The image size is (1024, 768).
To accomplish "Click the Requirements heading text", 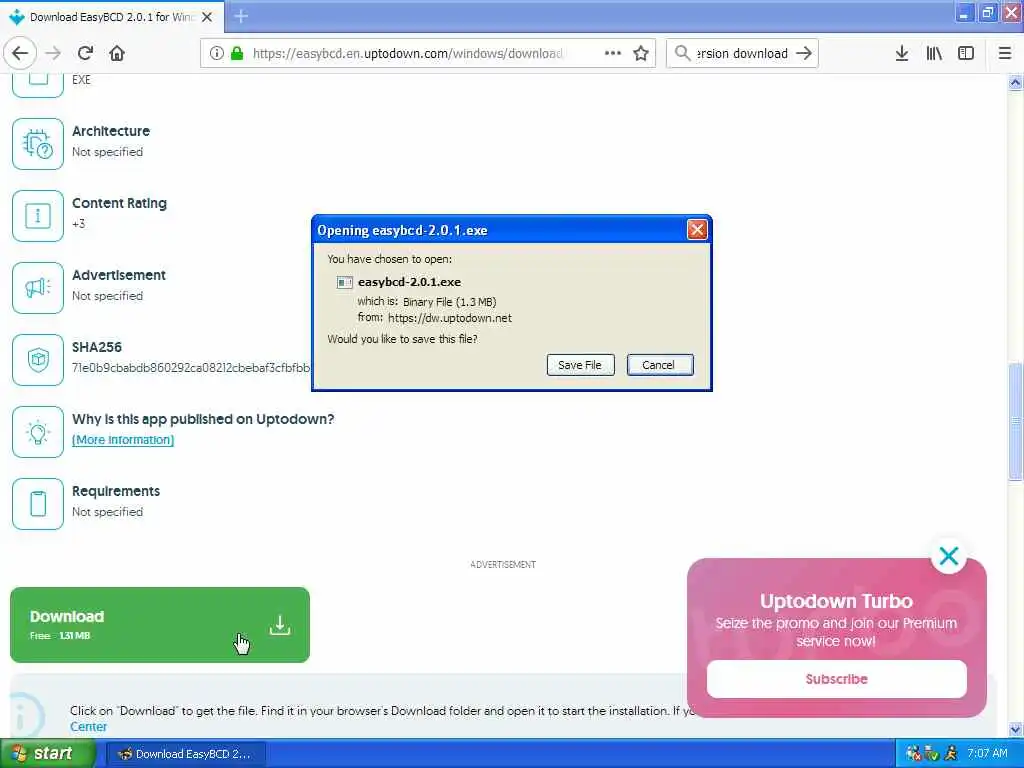I will (x=116, y=491).
